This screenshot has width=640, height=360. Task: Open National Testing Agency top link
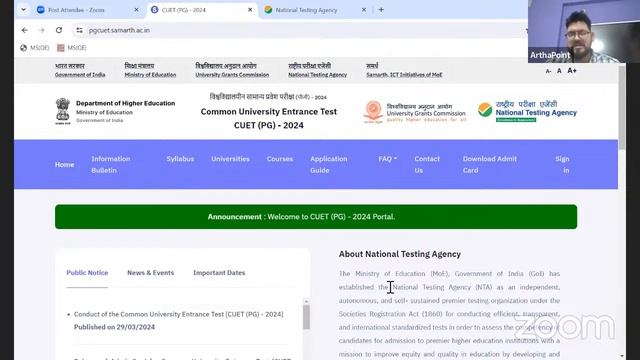(x=318, y=70)
